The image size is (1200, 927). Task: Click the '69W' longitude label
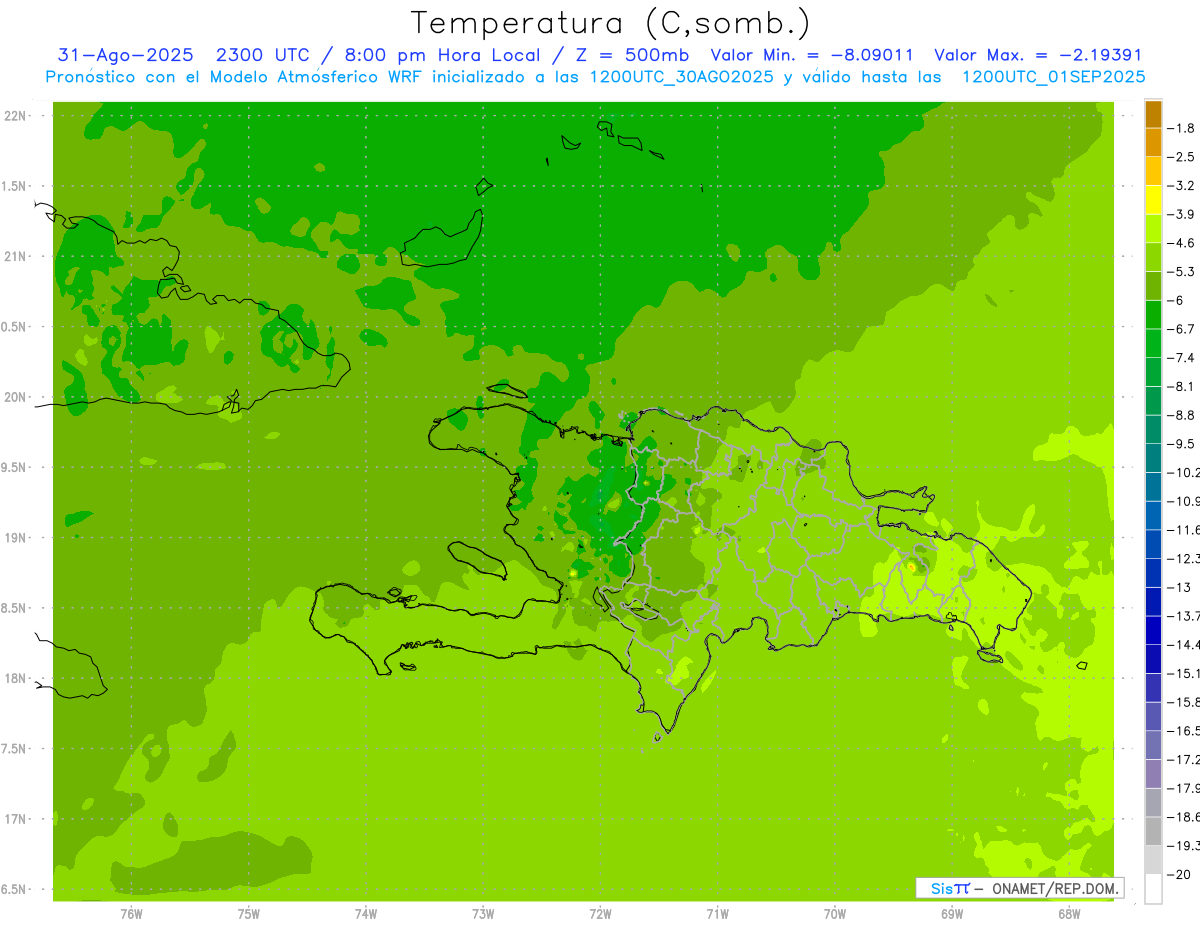pos(952,913)
